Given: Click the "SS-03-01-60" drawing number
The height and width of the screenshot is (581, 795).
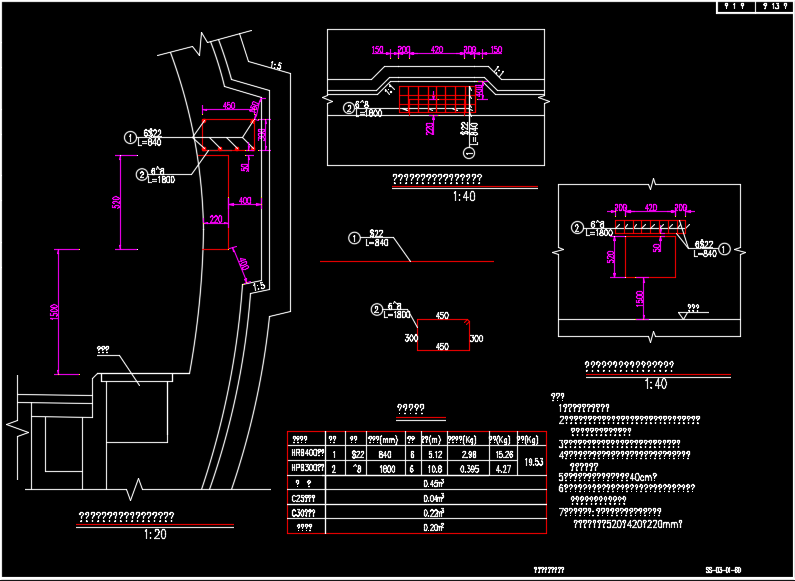Looking at the screenshot, I should click(x=723, y=570).
